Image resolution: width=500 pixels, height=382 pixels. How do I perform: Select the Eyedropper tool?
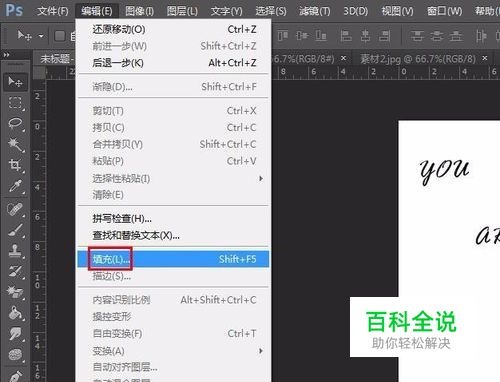[15, 186]
